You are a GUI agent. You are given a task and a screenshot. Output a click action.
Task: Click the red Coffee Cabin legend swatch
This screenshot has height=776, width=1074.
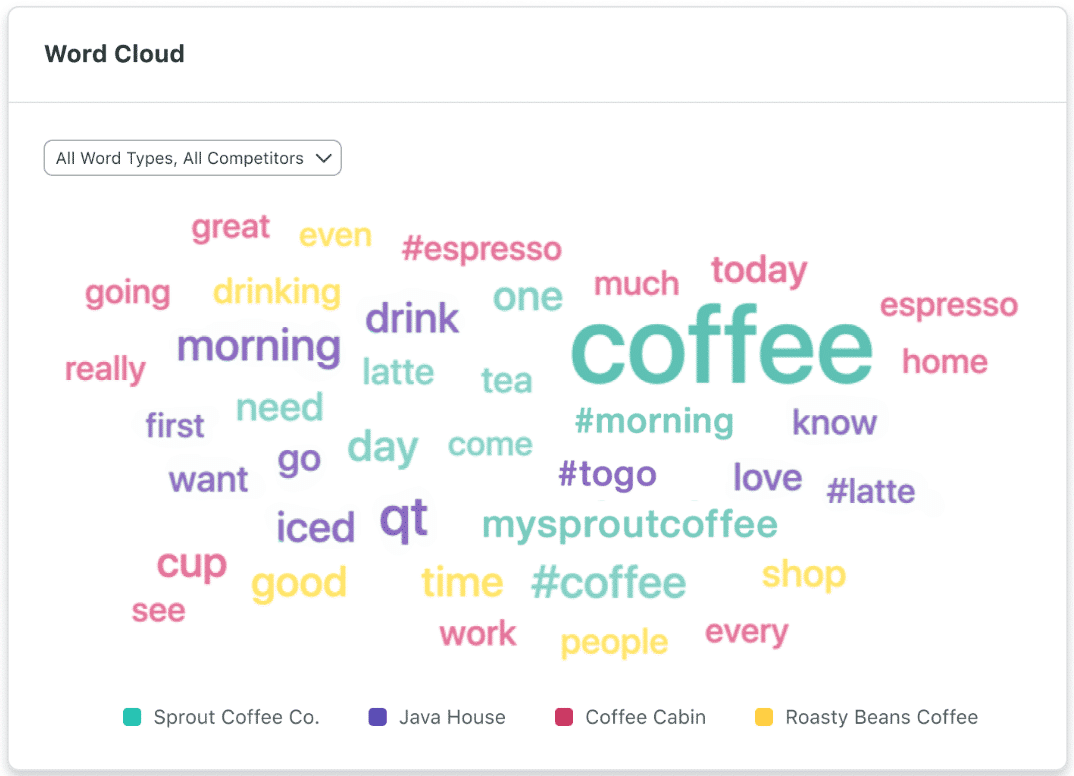[564, 717]
